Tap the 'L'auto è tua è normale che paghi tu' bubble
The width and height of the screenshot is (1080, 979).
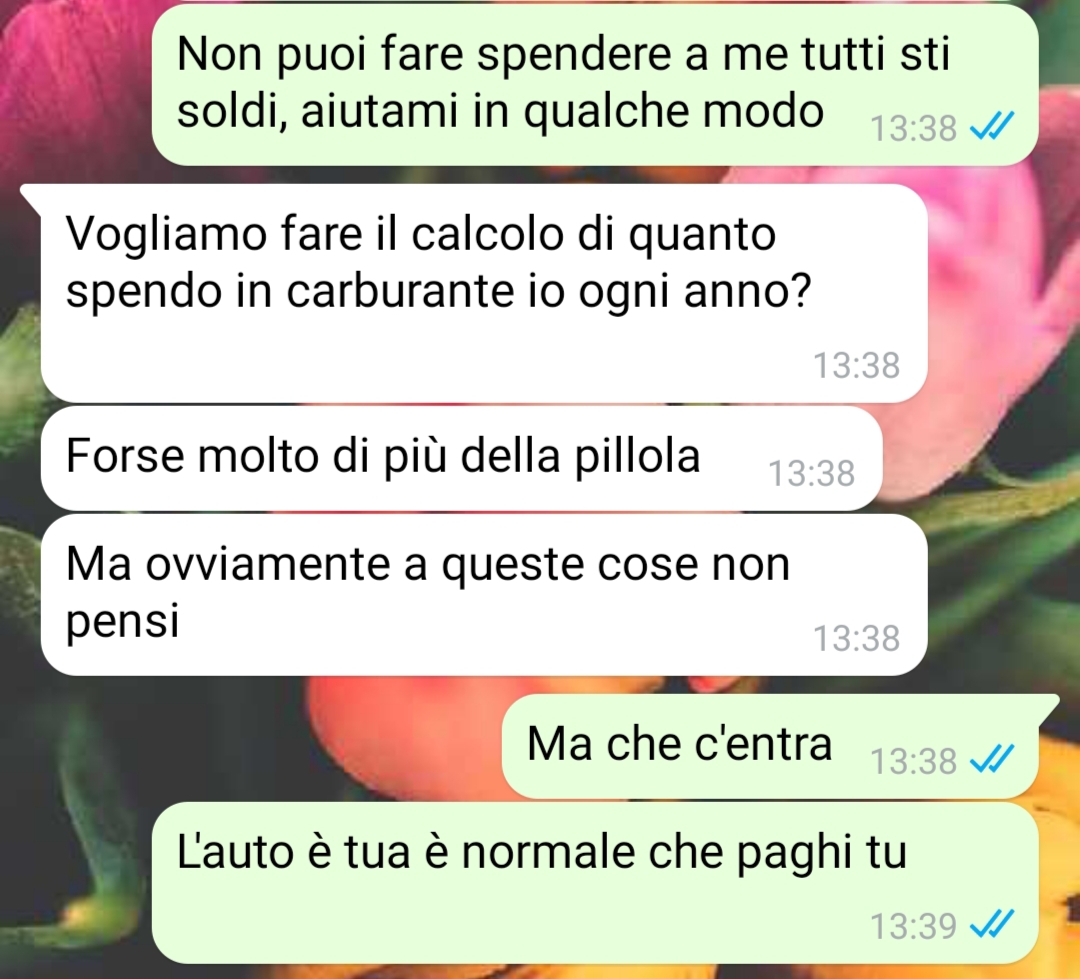click(x=594, y=883)
